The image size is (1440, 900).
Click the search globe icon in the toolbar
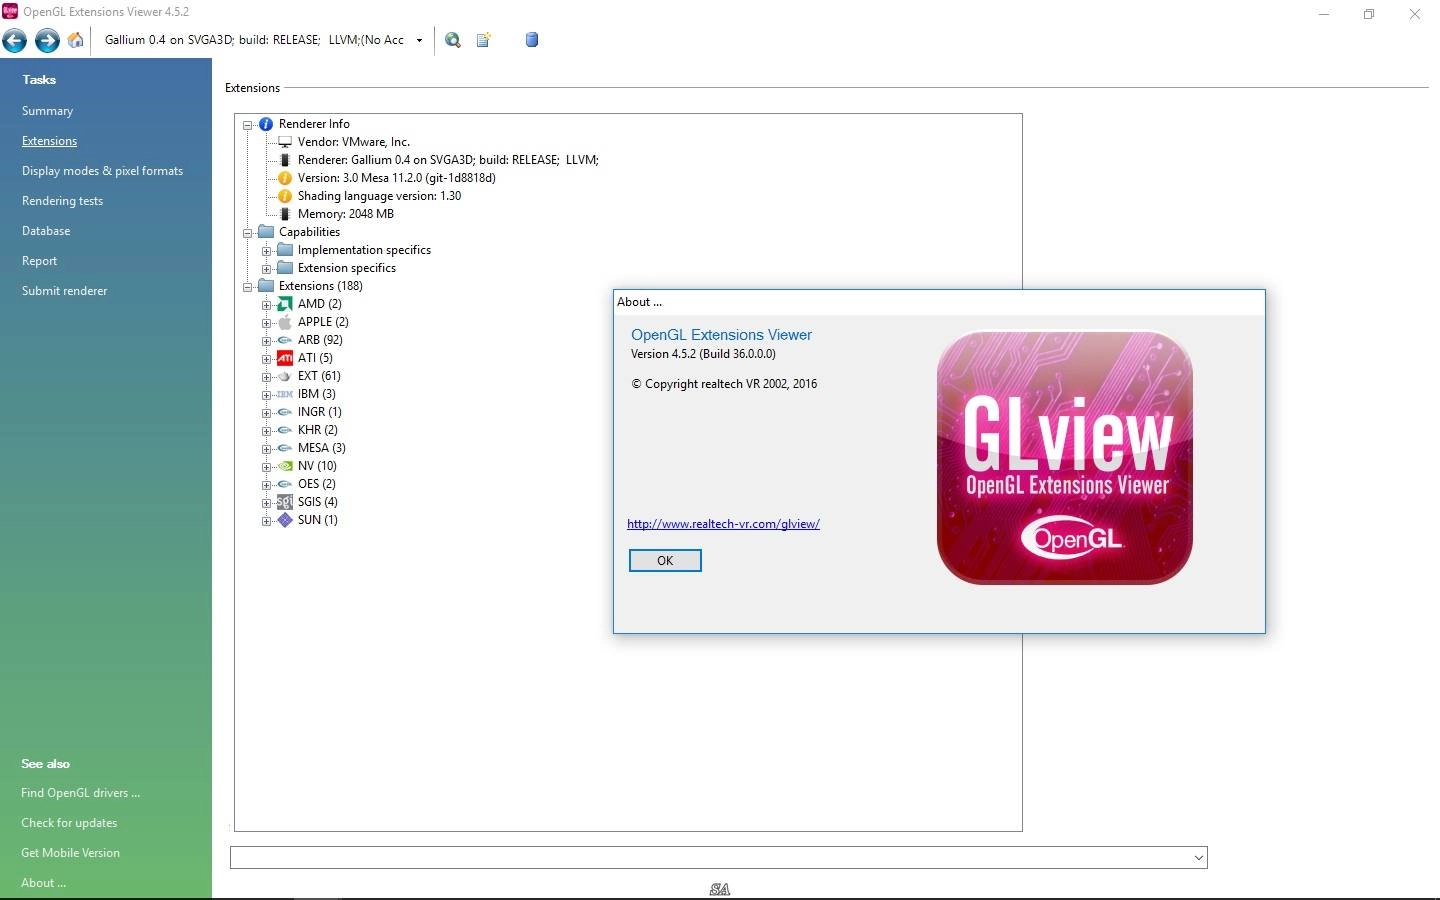pos(453,40)
